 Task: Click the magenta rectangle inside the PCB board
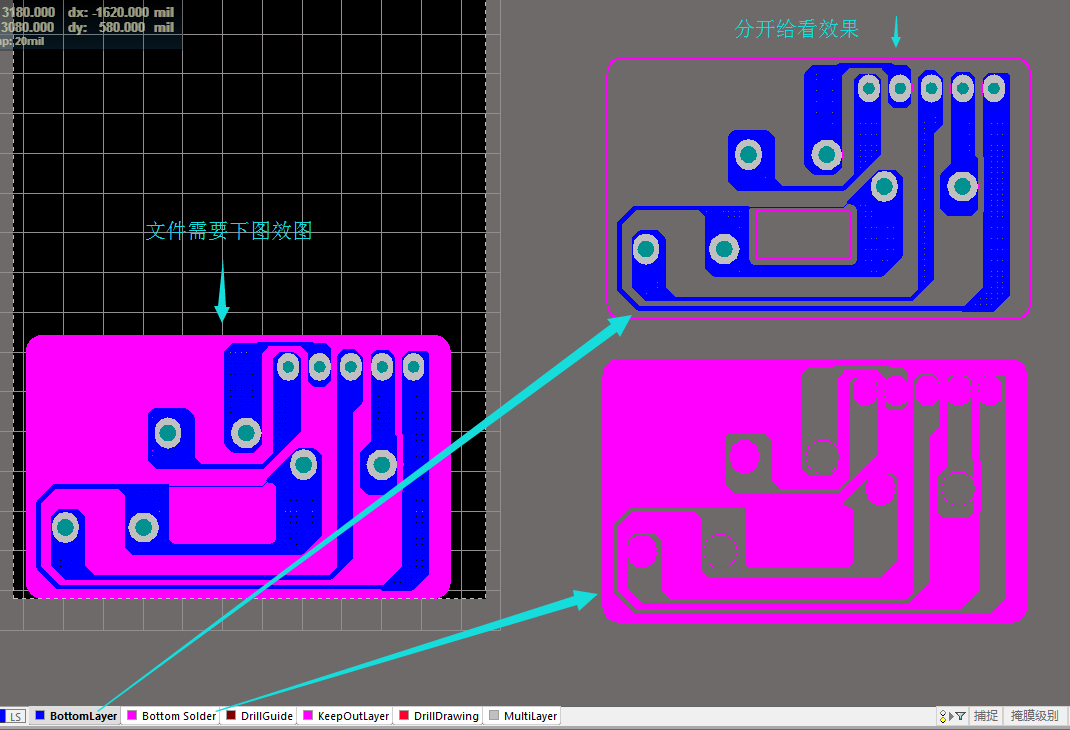coord(222,514)
